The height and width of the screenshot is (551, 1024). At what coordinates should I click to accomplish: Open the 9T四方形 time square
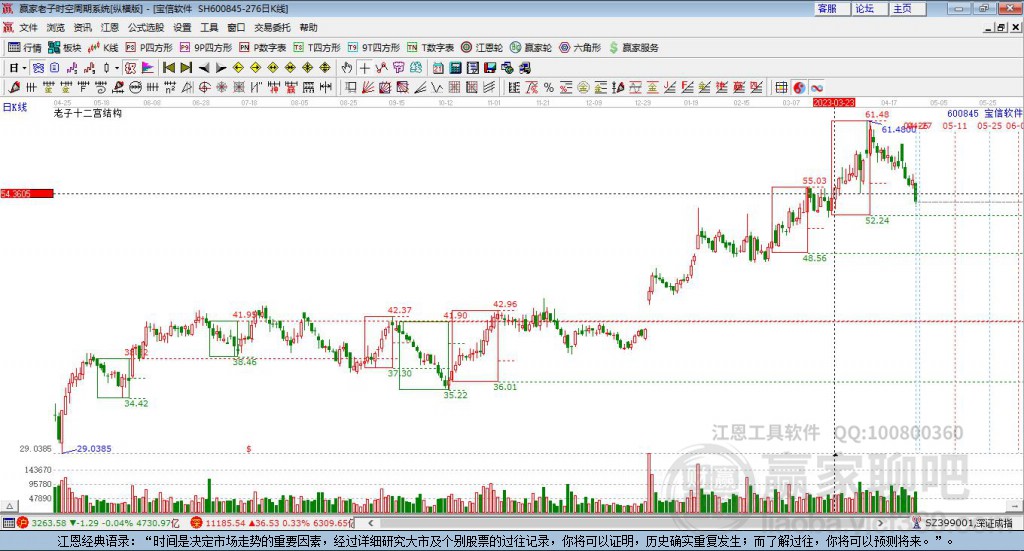click(x=373, y=48)
